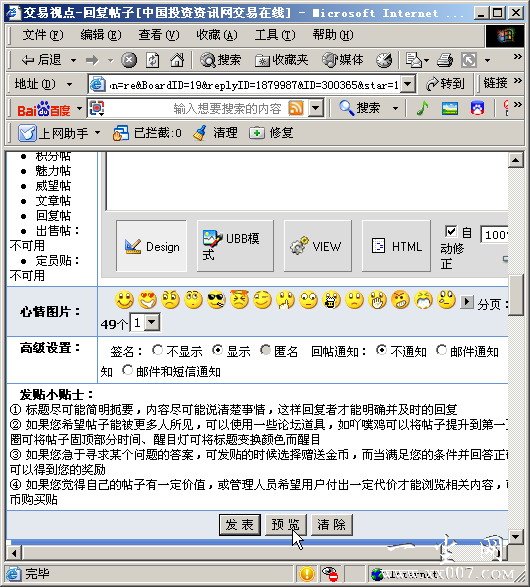Viewport: 530px width, 587px height.
Task: Click the 清除 clear button
Action: [332, 525]
